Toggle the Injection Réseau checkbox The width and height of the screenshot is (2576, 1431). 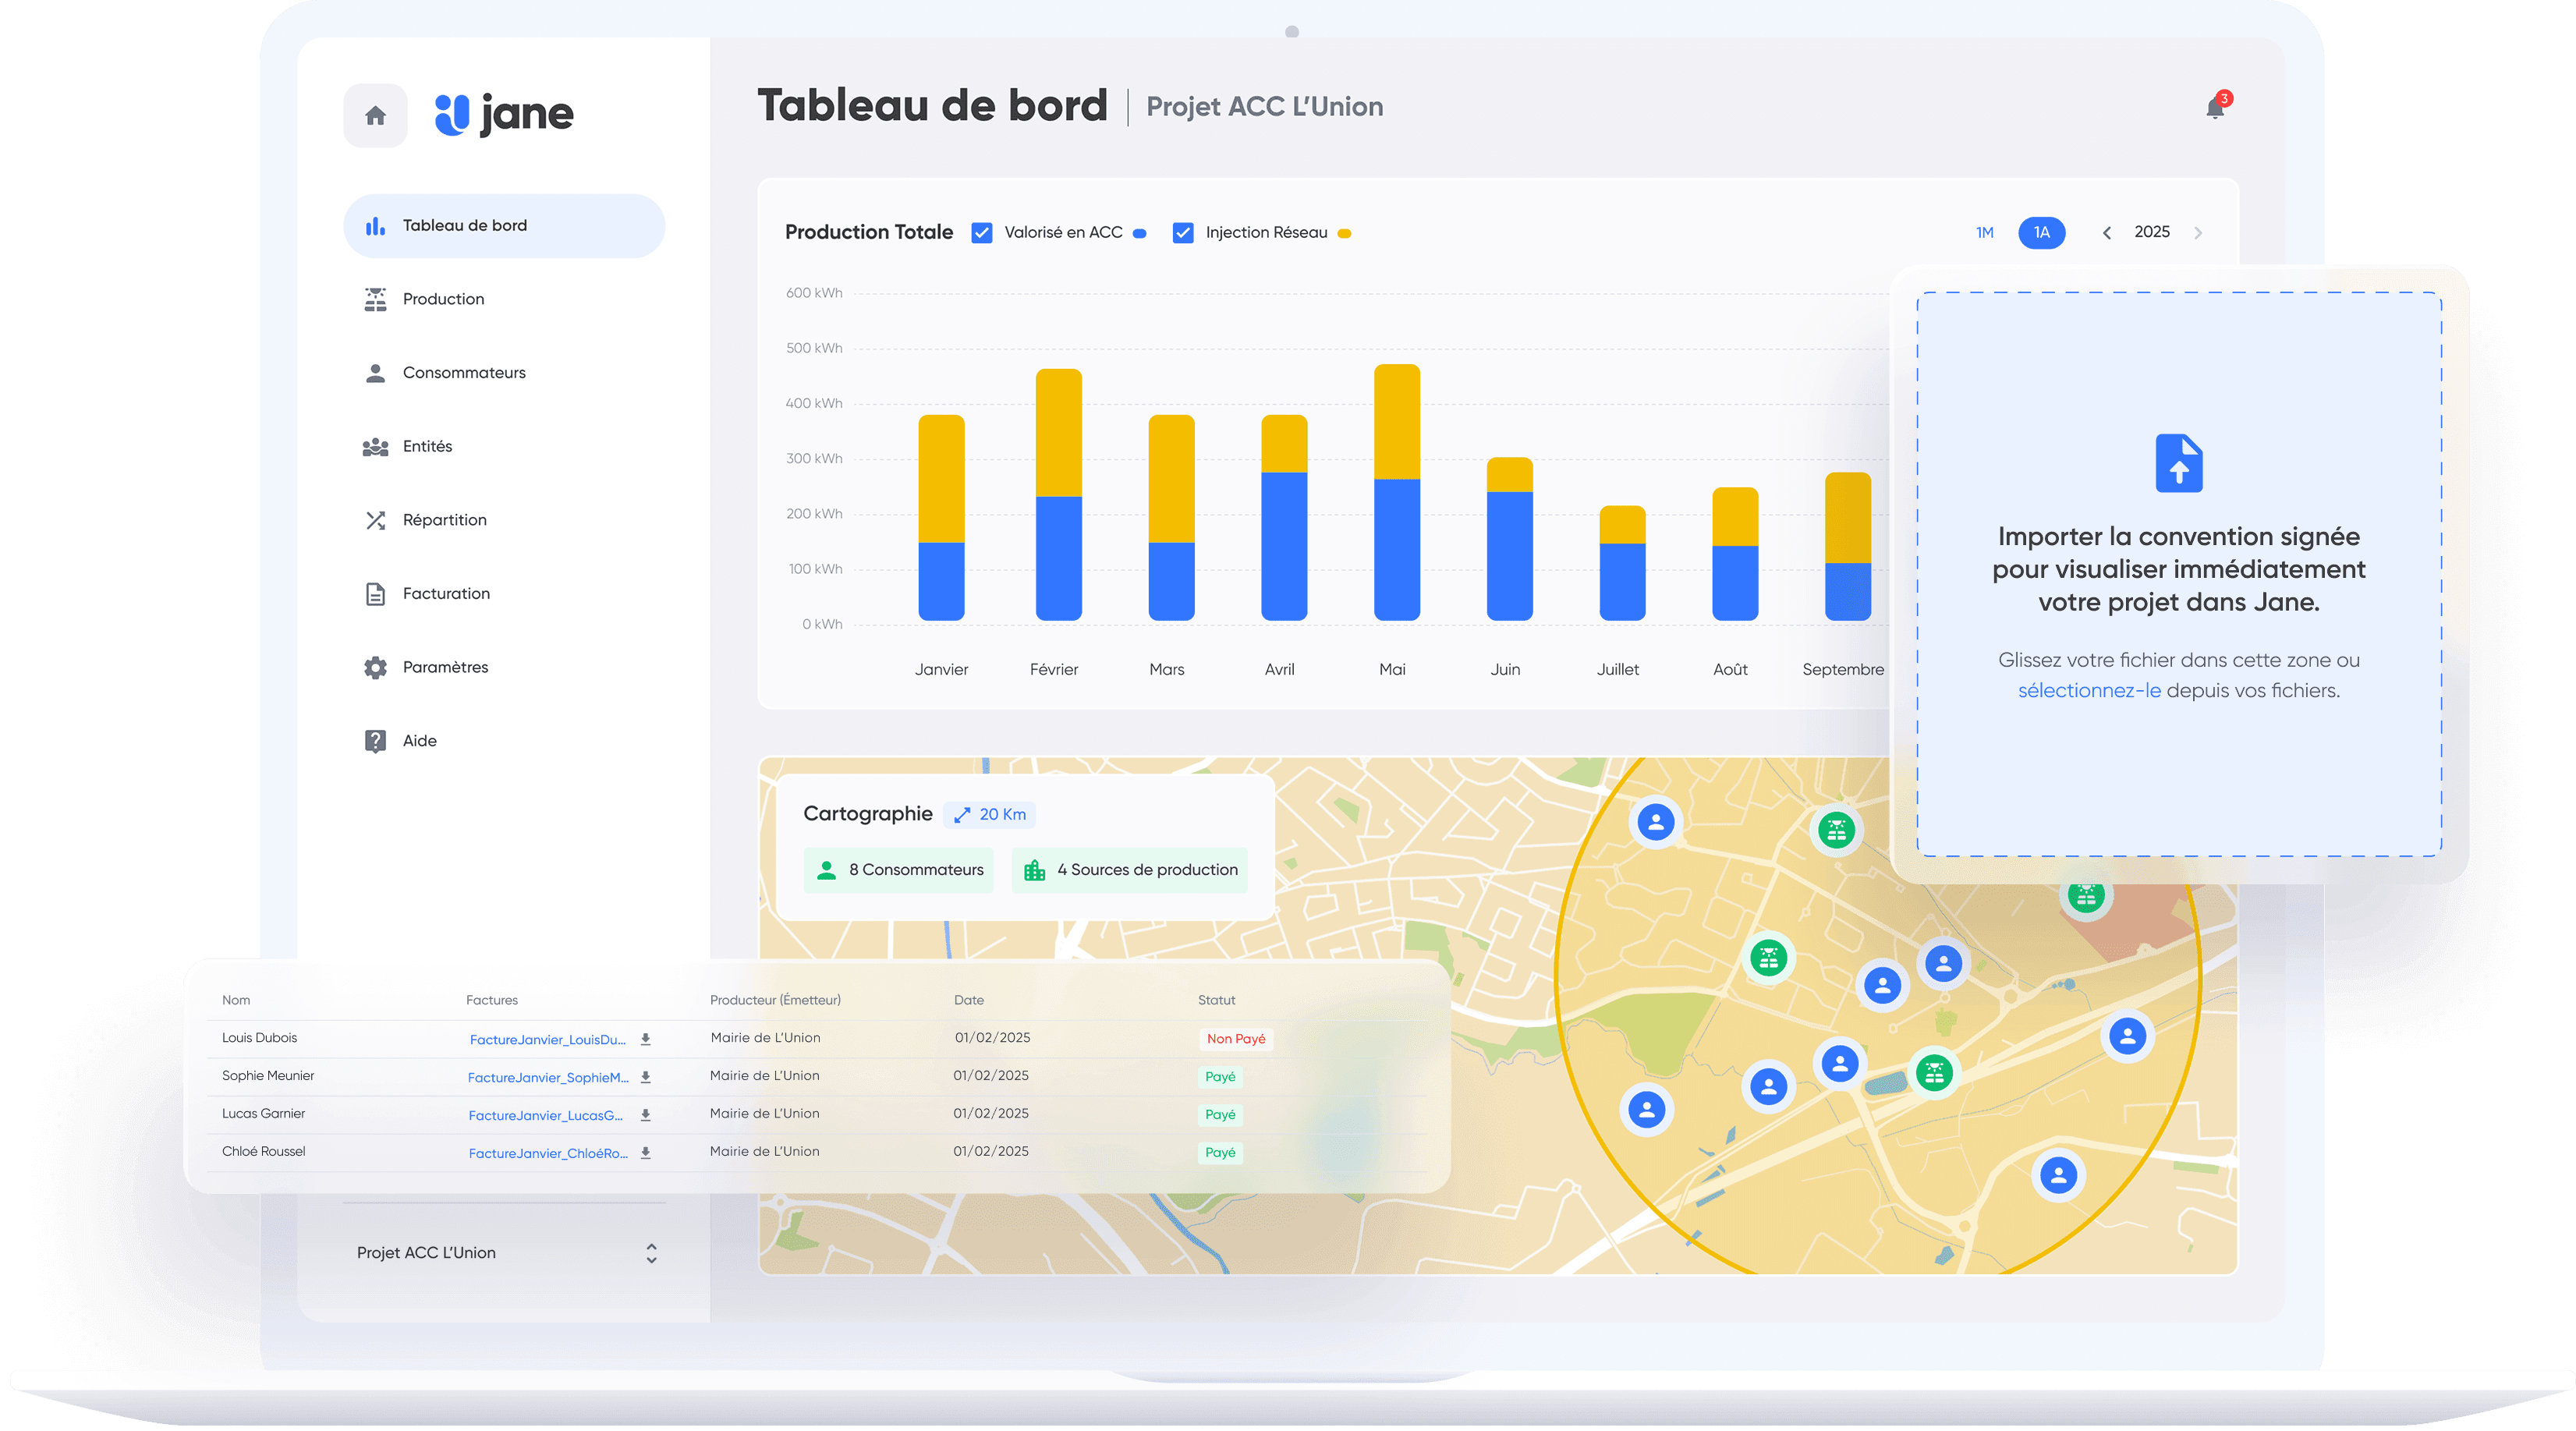tap(1183, 233)
